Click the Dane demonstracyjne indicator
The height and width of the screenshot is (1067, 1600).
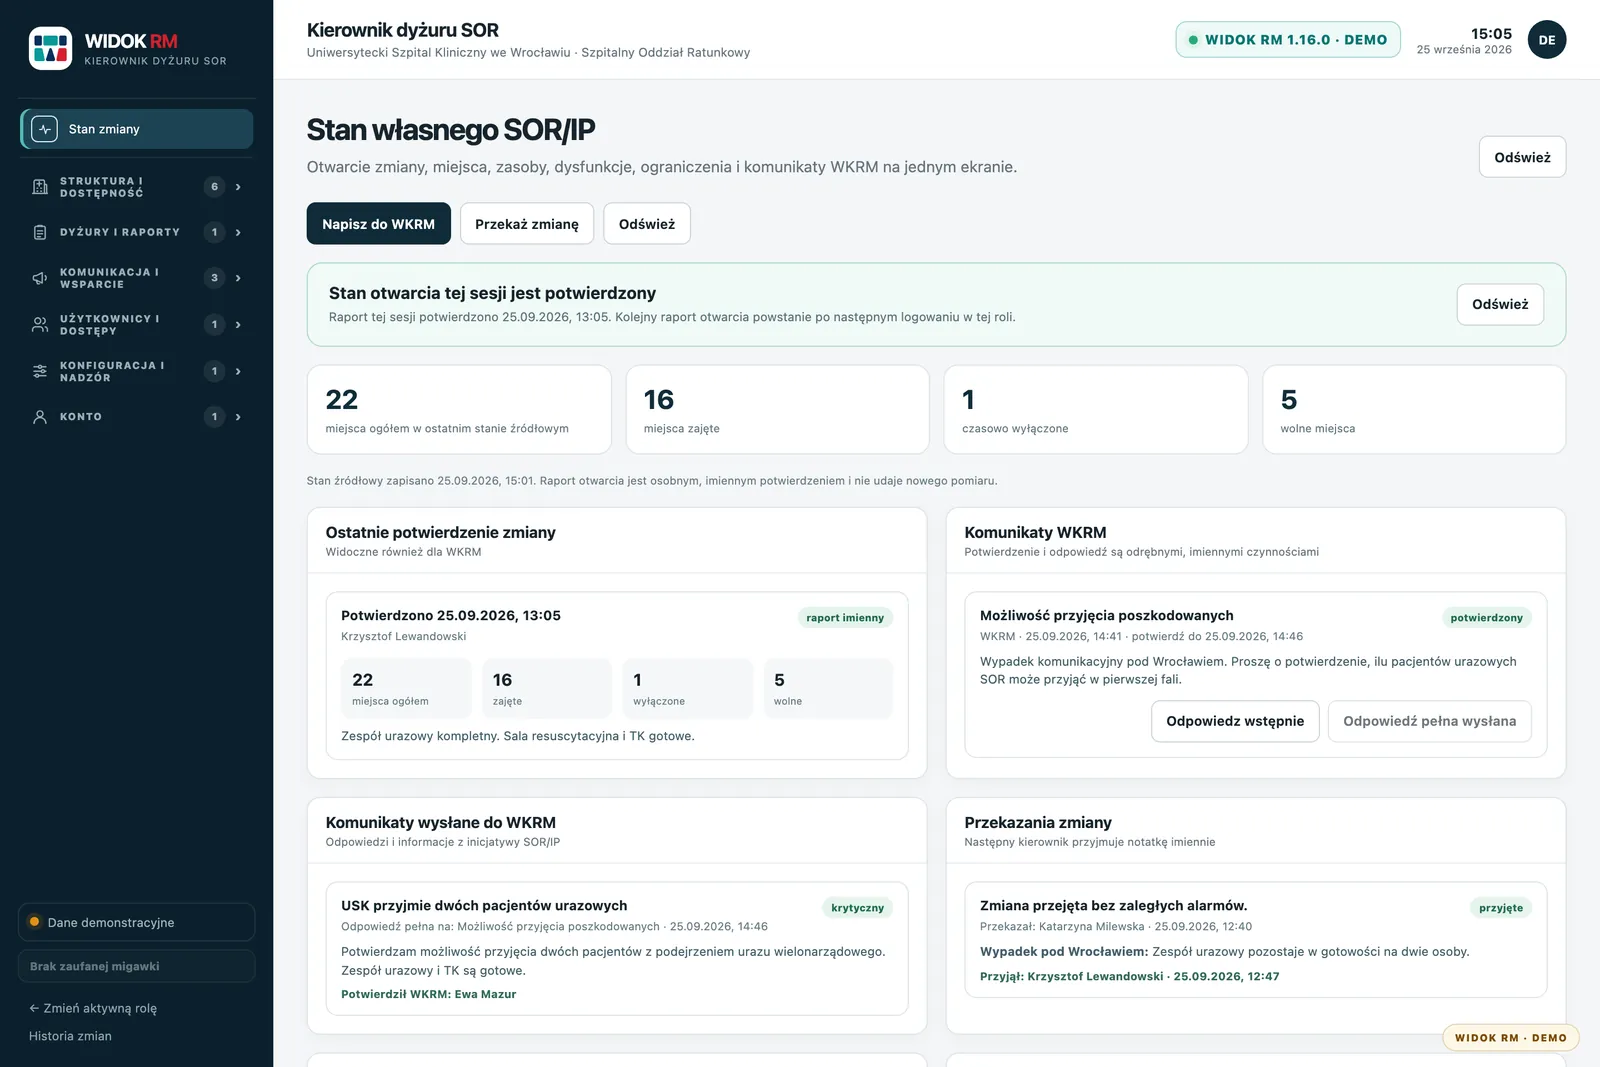(137, 922)
